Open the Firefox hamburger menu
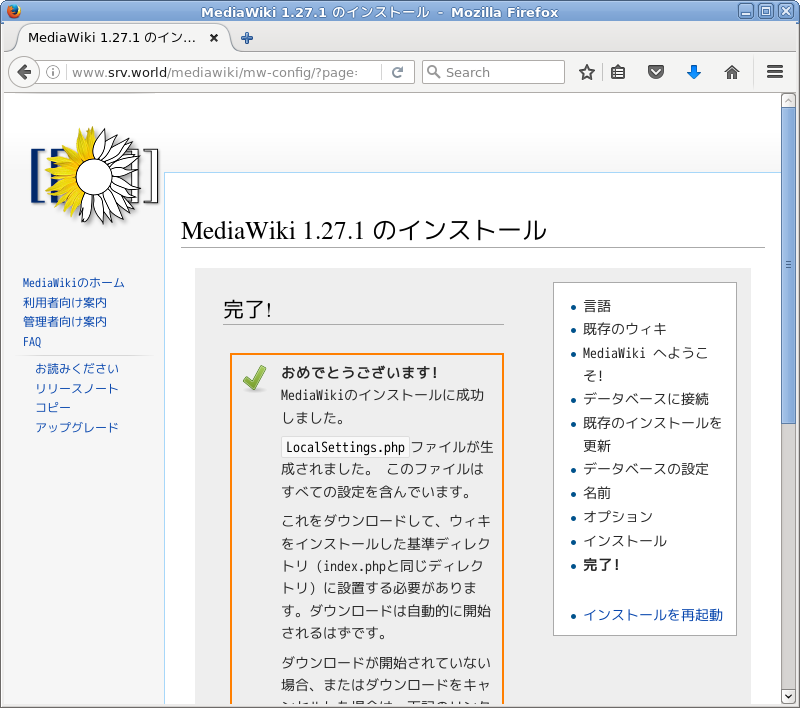The image size is (800, 708). tap(774, 72)
